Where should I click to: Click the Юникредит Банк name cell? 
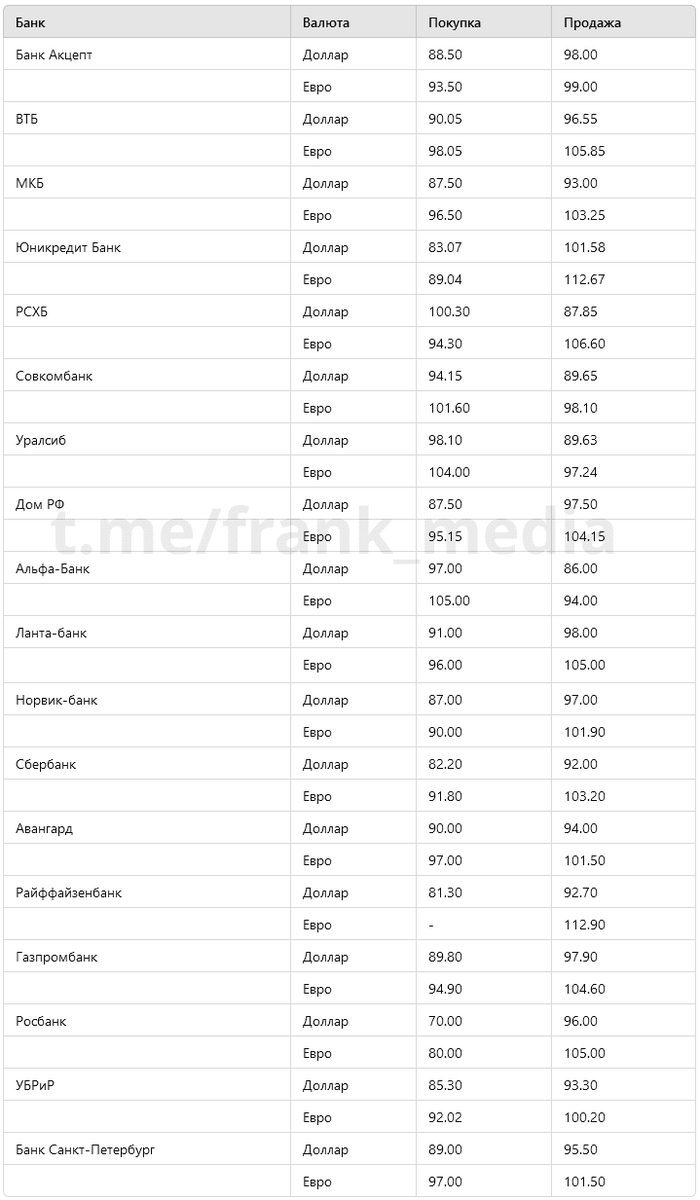[68, 247]
